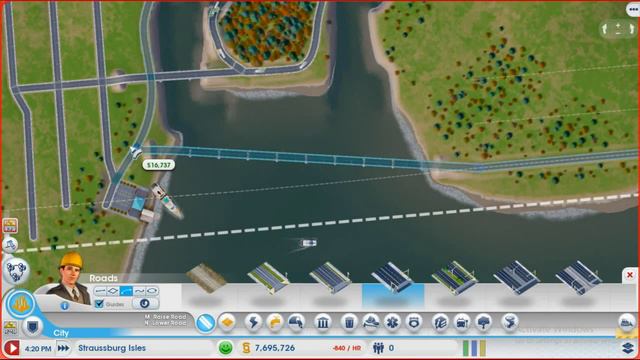Viewport: 640px width, 360px height.
Task: Select the Bulldoze tool icon
Action: point(627,322)
